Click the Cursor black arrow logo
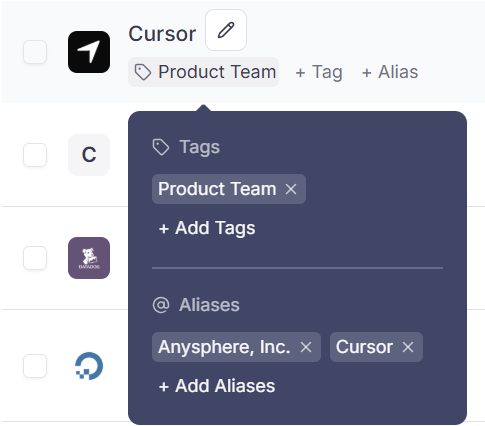The width and height of the screenshot is (485, 426). 89,52
